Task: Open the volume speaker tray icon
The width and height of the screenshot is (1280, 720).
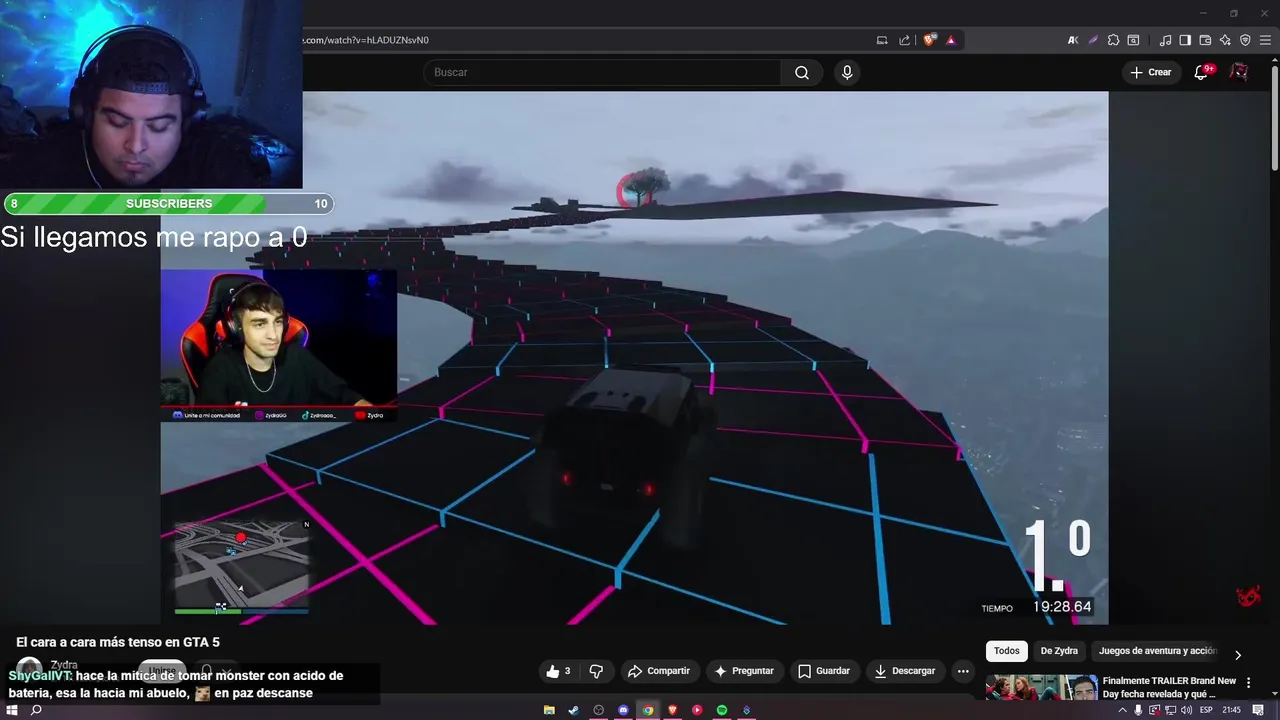Action: [1186, 710]
